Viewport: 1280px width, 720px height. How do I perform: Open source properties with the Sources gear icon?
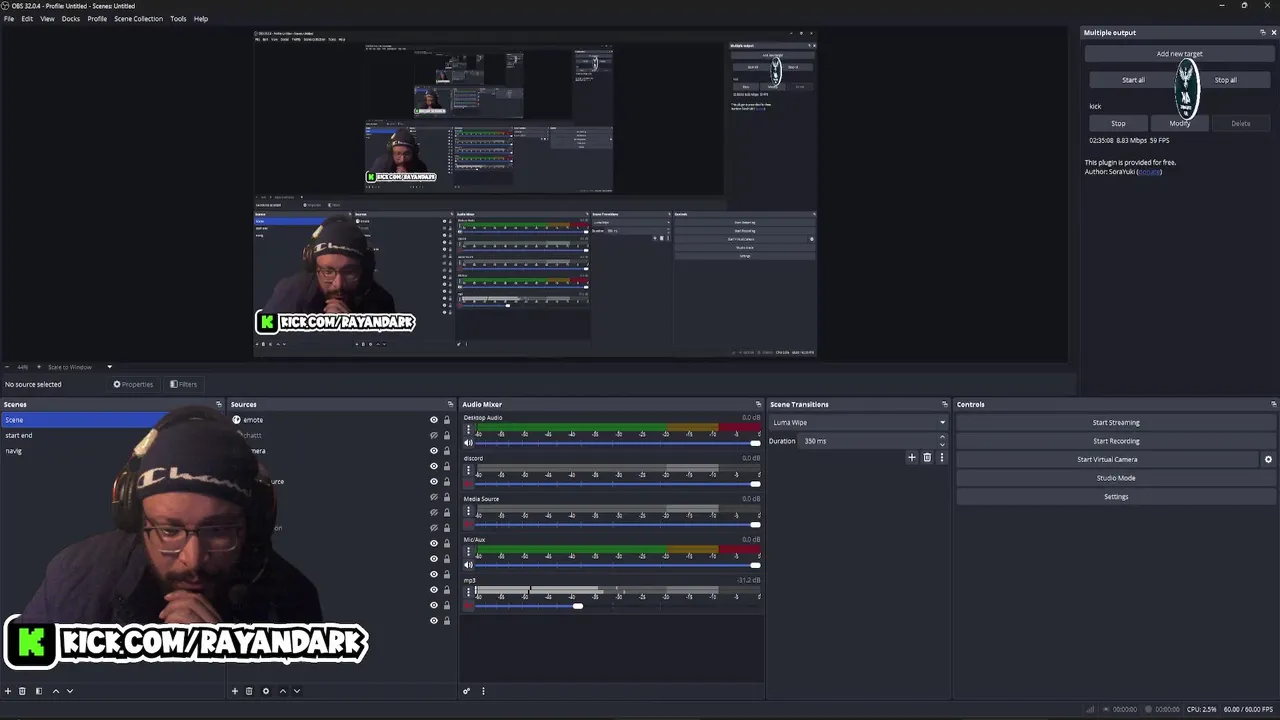pos(265,691)
